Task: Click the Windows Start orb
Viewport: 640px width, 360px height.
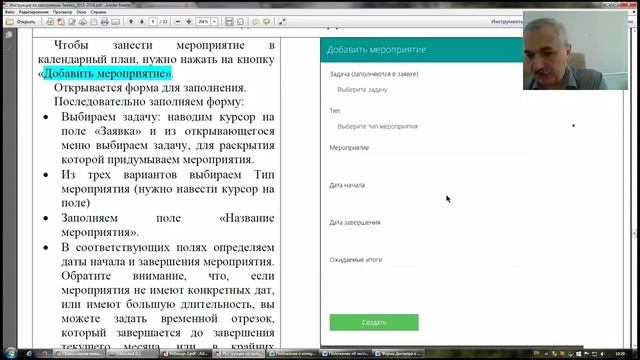Action: (x=11, y=353)
